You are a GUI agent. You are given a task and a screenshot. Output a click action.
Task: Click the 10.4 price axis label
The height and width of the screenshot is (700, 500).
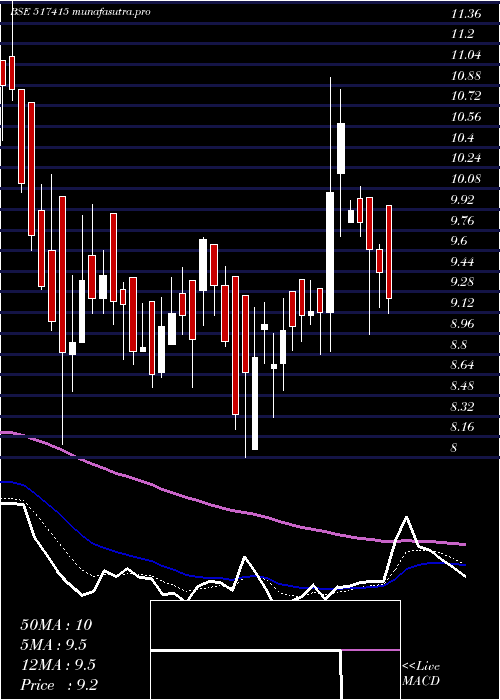pos(462,138)
